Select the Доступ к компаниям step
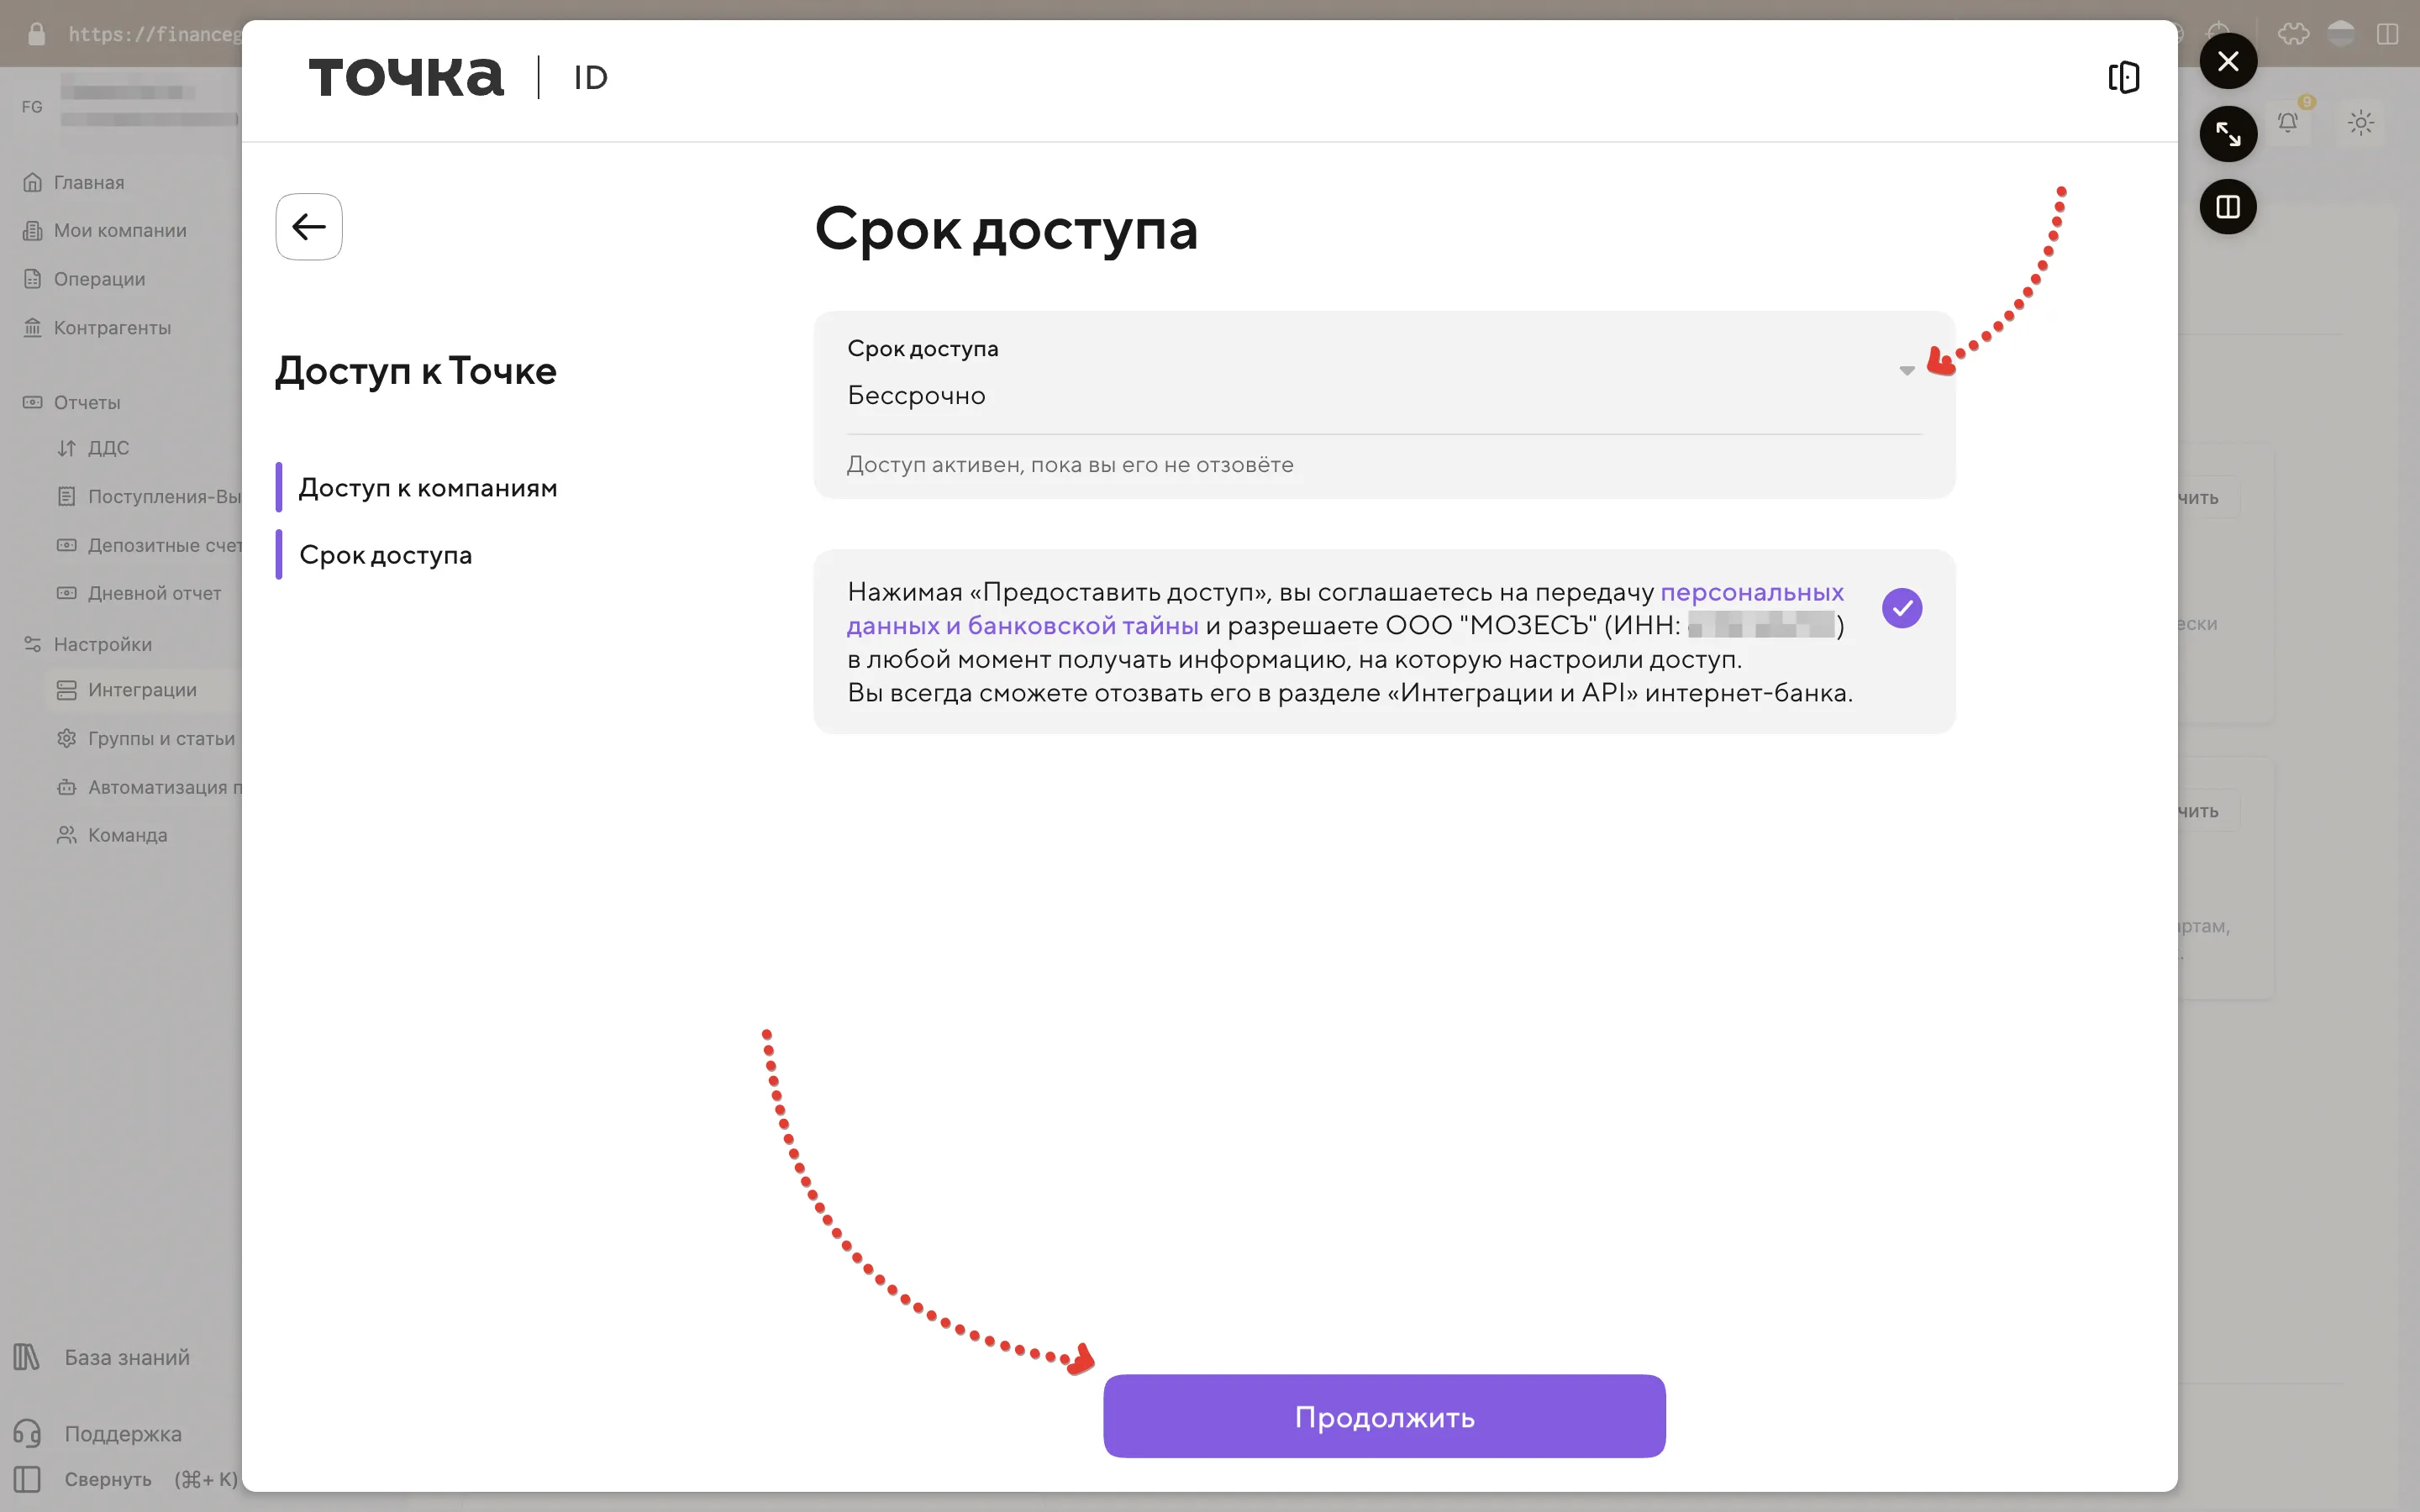 pos(428,488)
